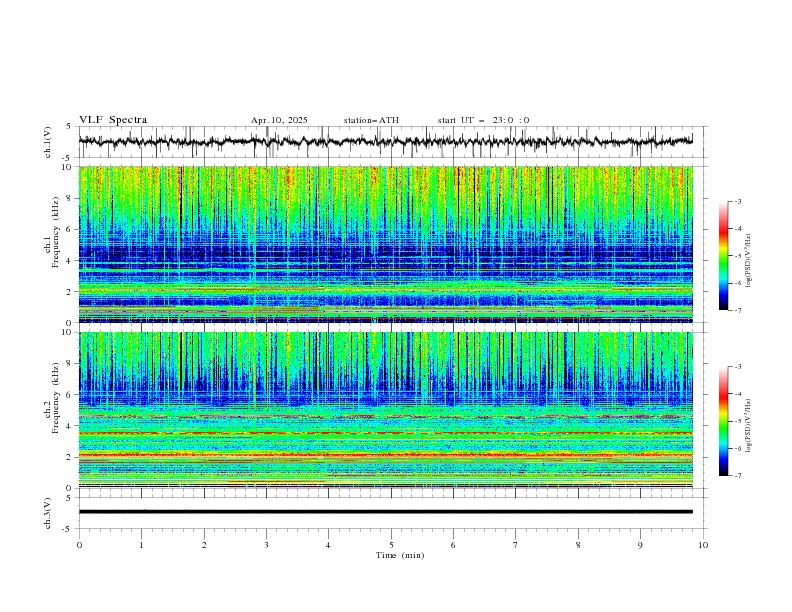Click the ch.2 spectrogram panel
This screenshot has width=792, height=612.
pyautogui.click(x=385, y=410)
